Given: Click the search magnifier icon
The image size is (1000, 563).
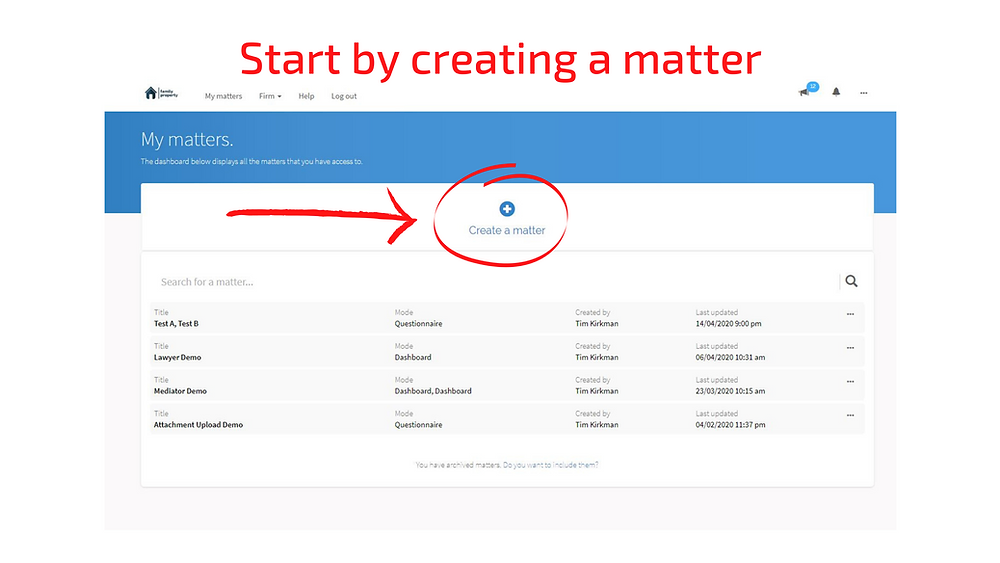Looking at the screenshot, I should [851, 281].
